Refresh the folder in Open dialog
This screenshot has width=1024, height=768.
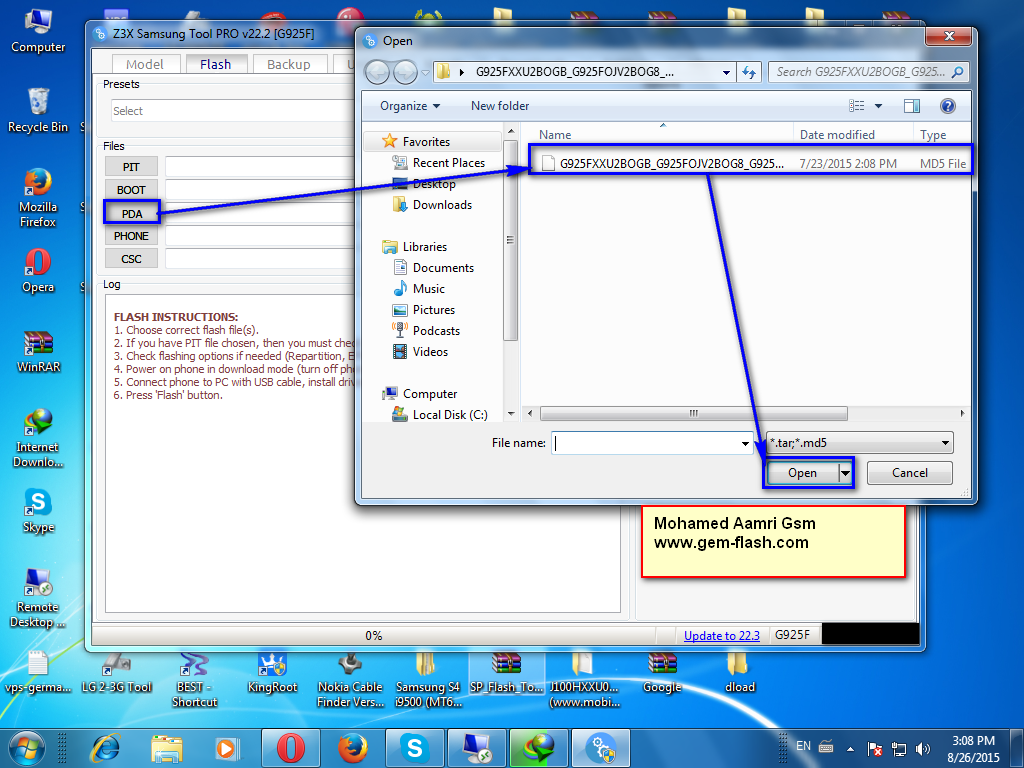click(749, 72)
